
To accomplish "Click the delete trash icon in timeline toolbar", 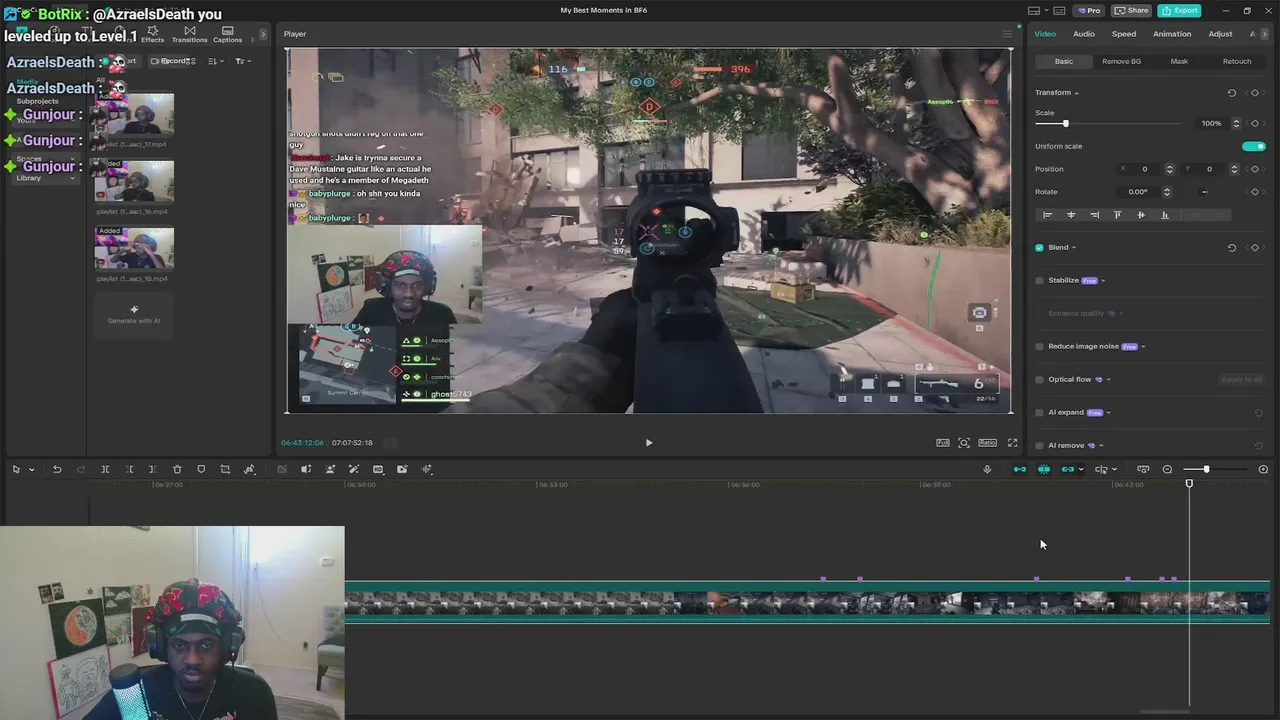I will (x=177, y=469).
